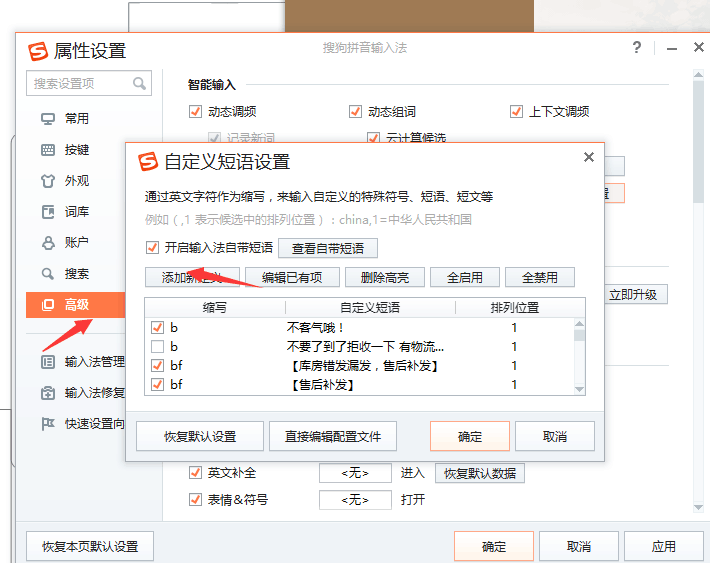The image size is (710, 563).
Task: Click the 全启用 button
Action: point(465,277)
